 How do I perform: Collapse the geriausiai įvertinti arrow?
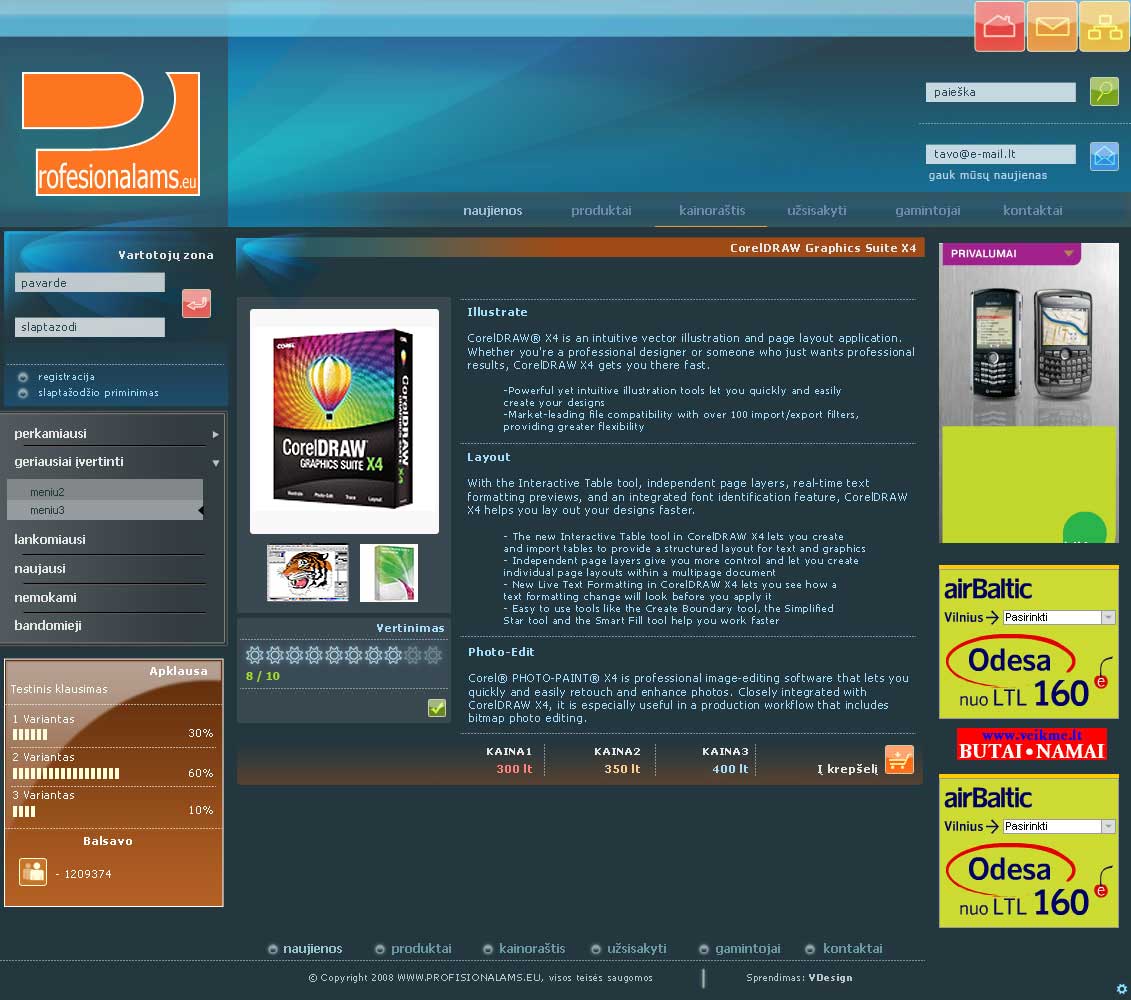pos(216,463)
